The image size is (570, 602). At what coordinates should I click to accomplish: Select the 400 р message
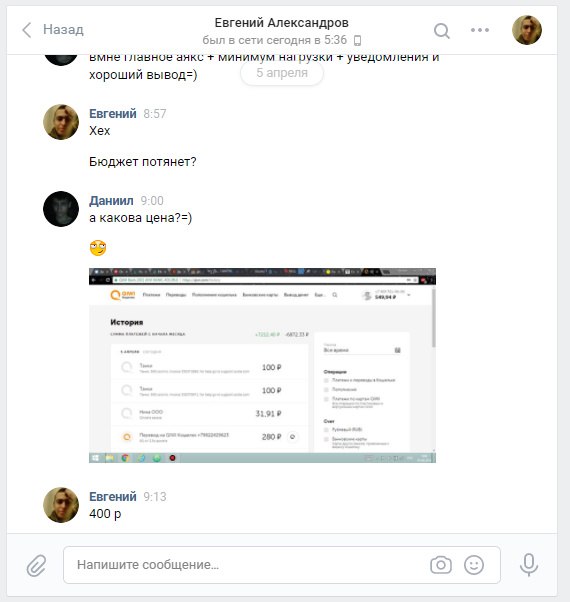coord(105,514)
